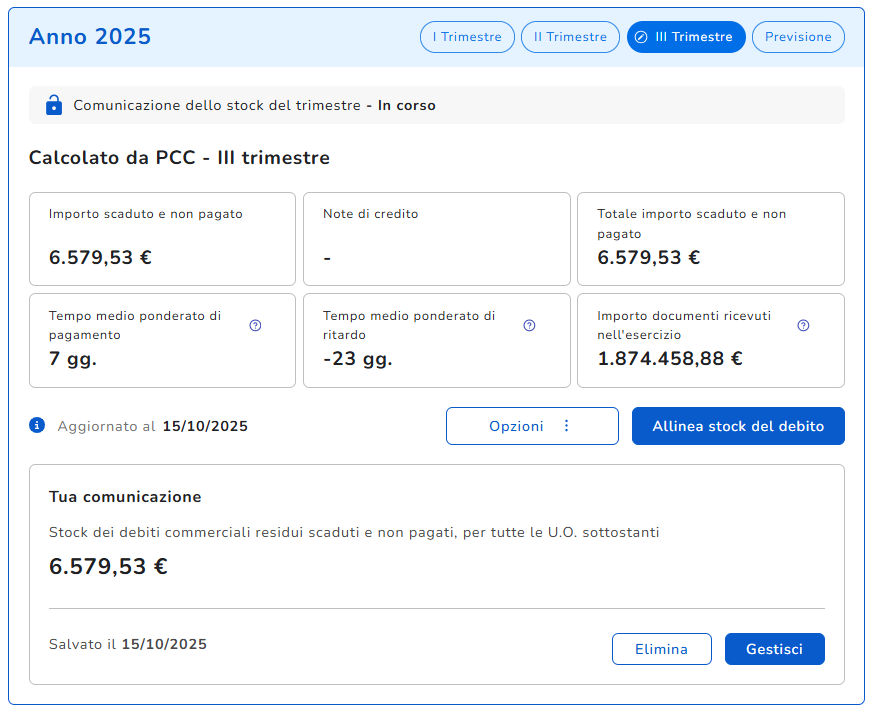Switch to the II Trimestre tab
This screenshot has width=872, height=712.
coord(570,37)
